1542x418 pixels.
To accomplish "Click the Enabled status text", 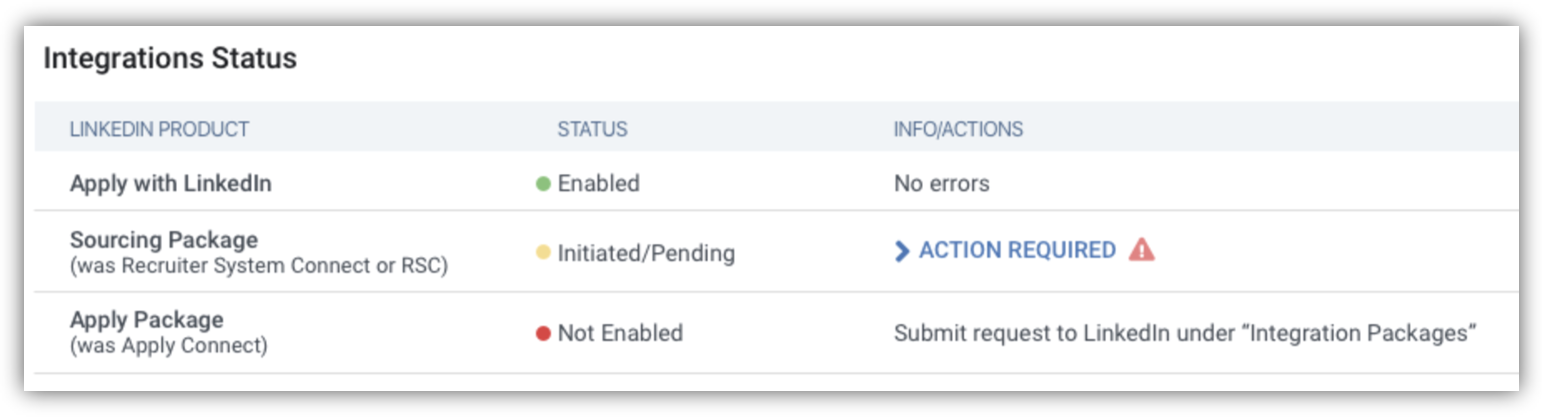I will coord(598,184).
